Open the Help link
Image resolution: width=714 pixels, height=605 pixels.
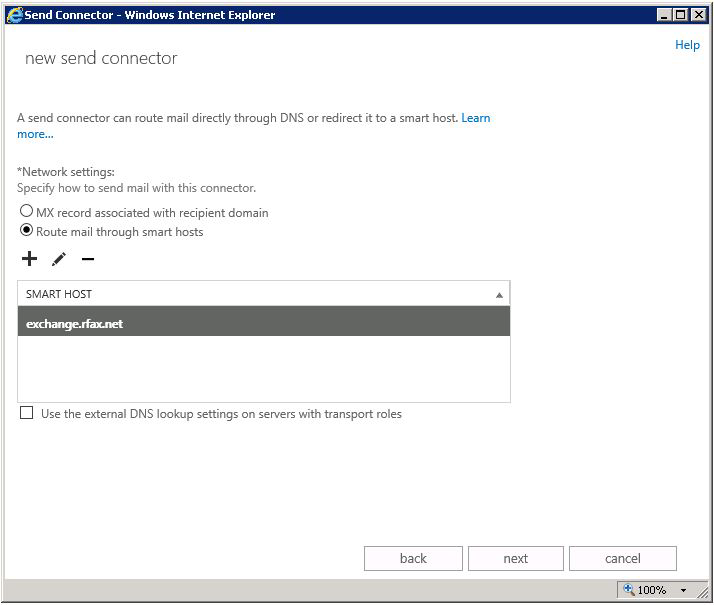[687, 45]
